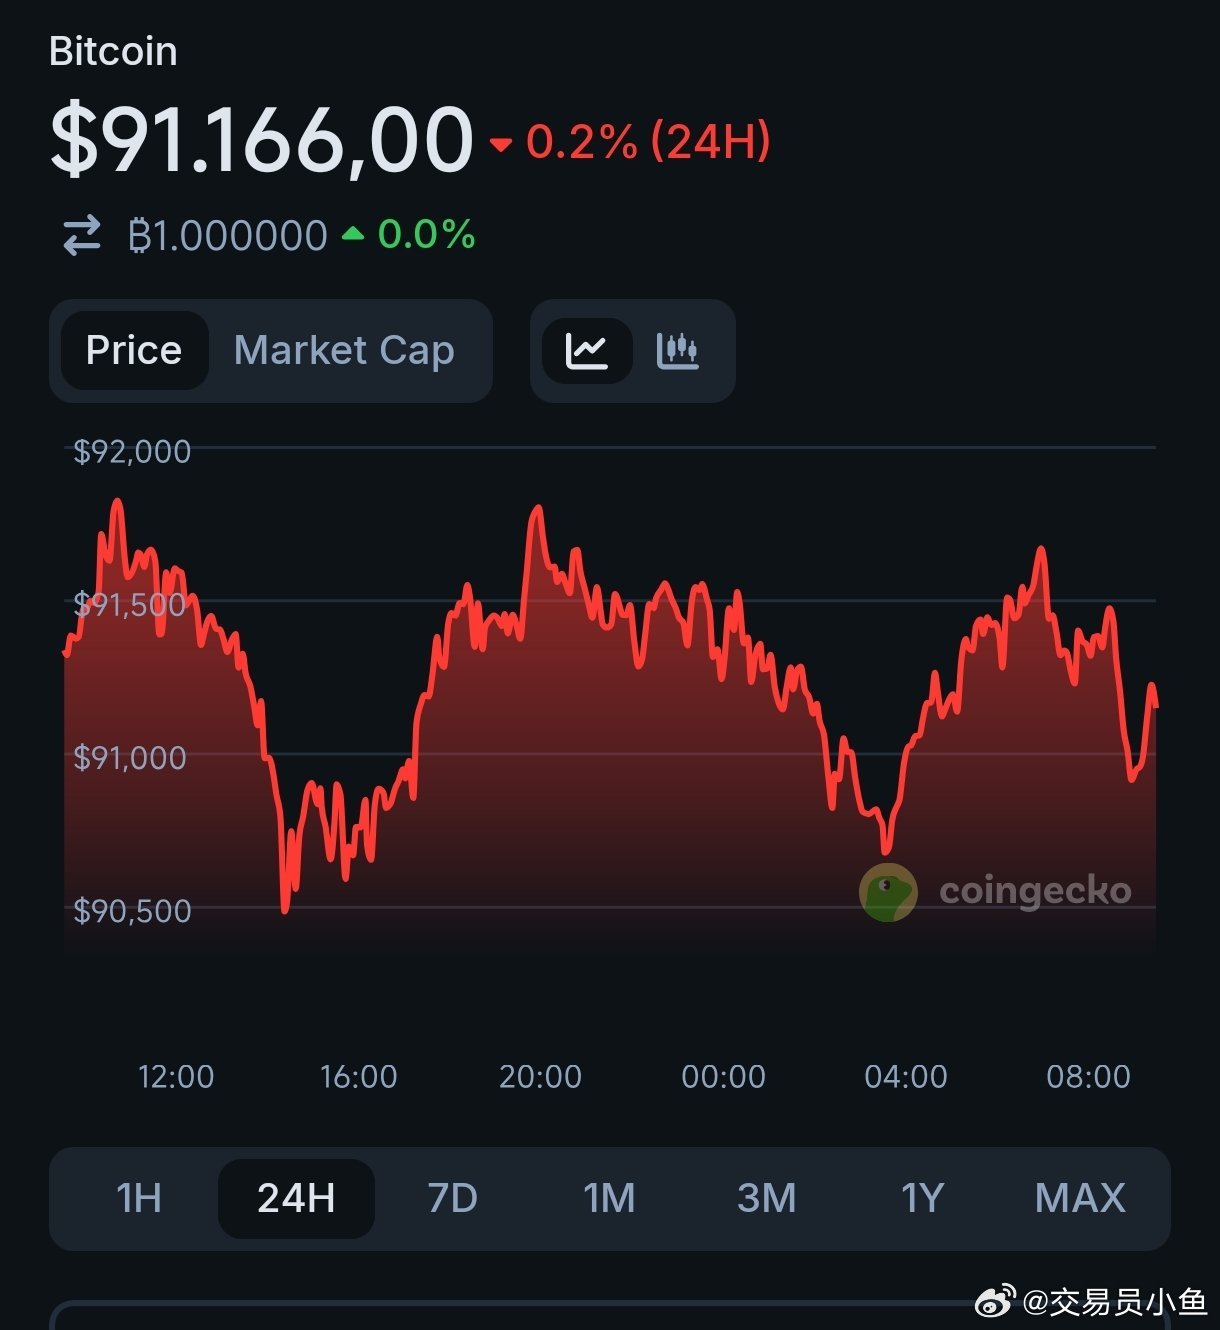Switch to line chart view icon
The image size is (1220, 1330).
pos(587,351)
